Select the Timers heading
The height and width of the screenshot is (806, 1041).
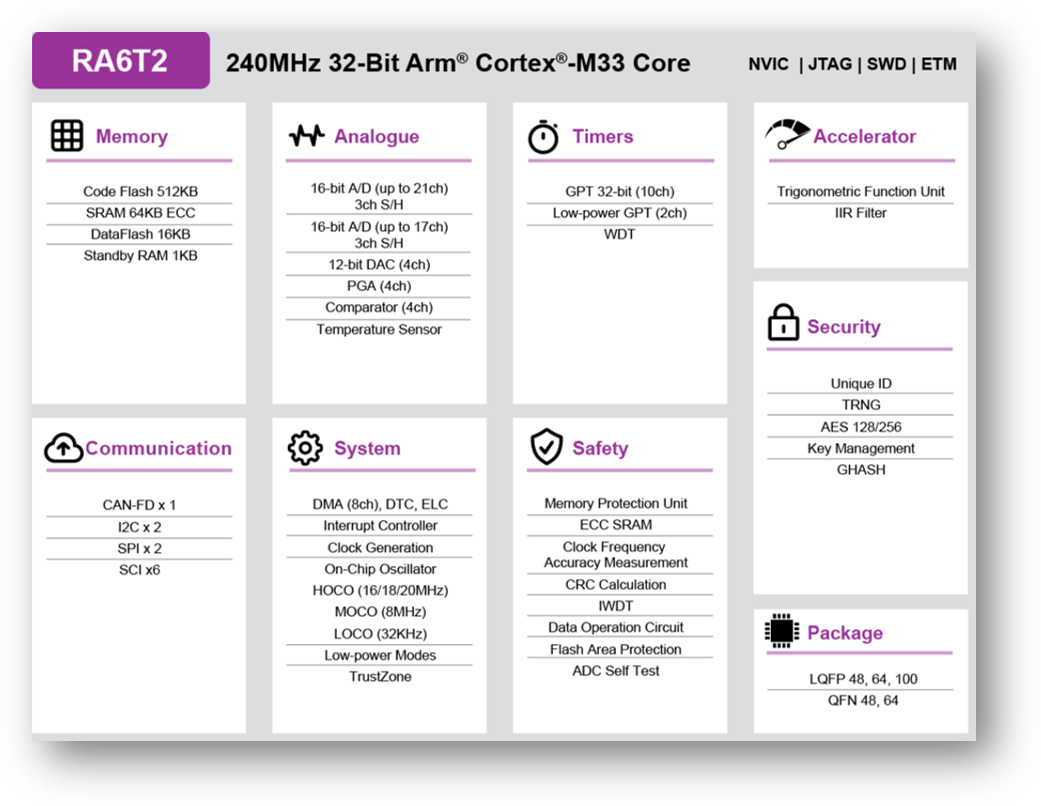pos(603,136)
